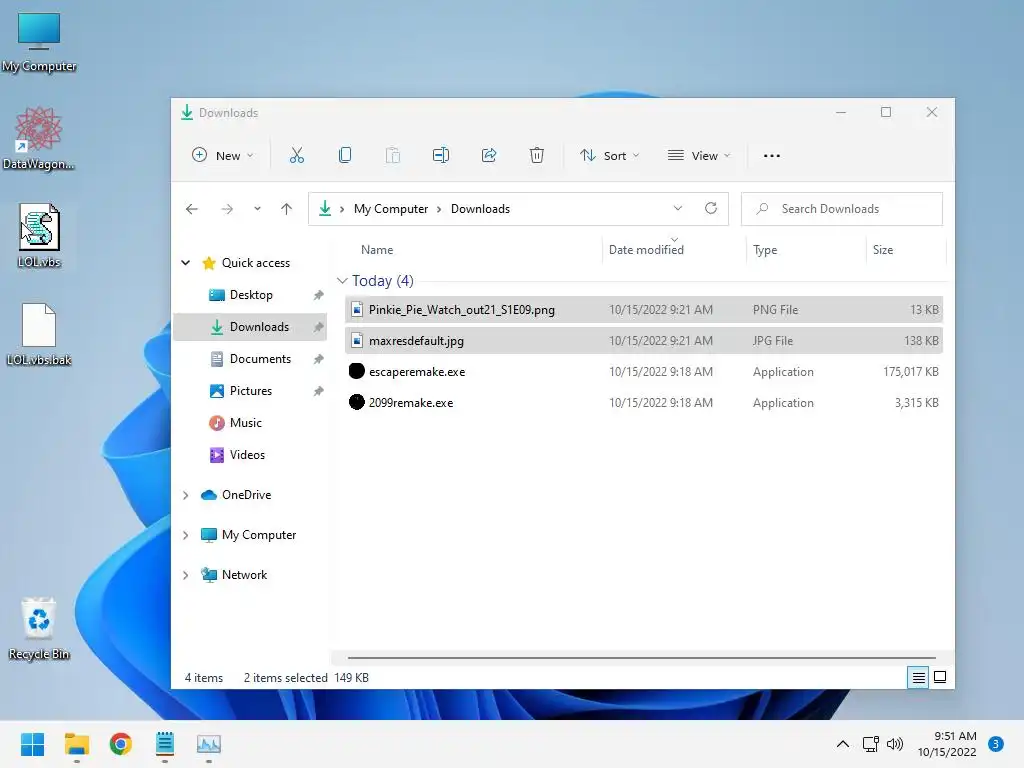The image size is (1024, 768).
Task: Open the Sort dropdown menu
Action: (610, 155)
